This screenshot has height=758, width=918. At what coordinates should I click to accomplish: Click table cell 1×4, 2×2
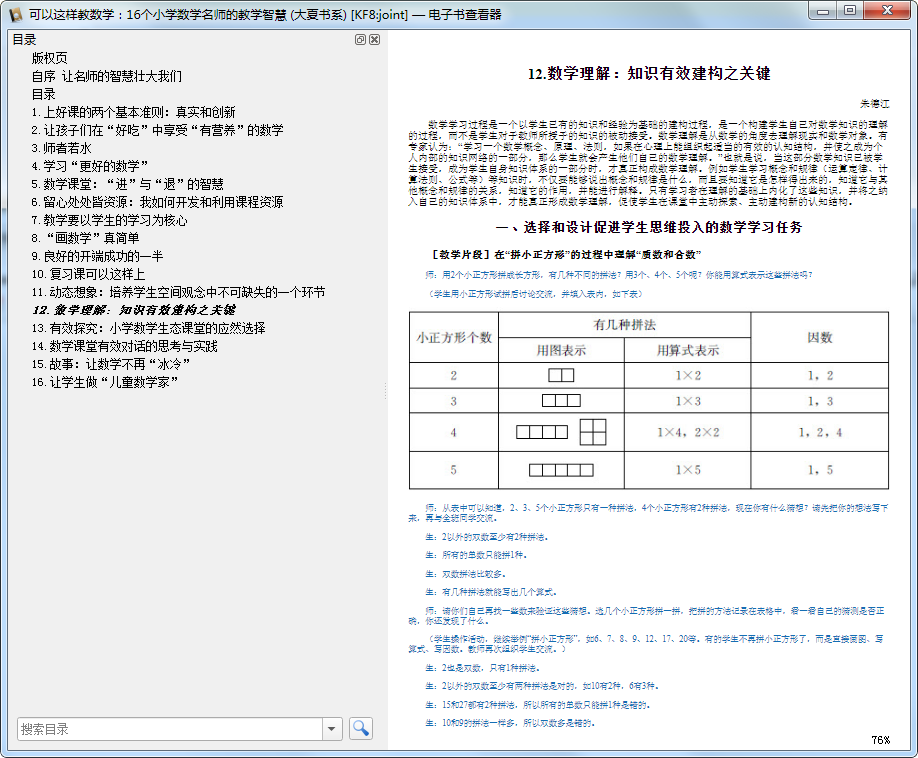[687, 433]
